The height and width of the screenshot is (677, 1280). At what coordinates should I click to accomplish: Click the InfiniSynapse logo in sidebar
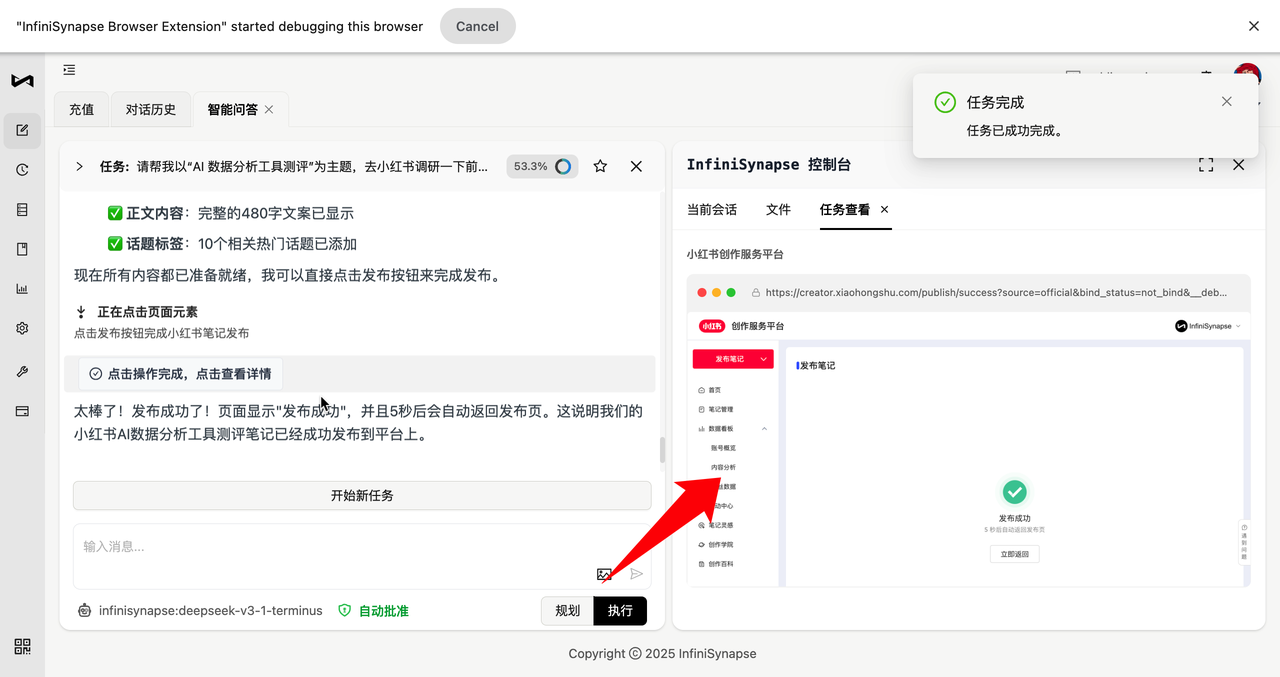tap(22, 81)
